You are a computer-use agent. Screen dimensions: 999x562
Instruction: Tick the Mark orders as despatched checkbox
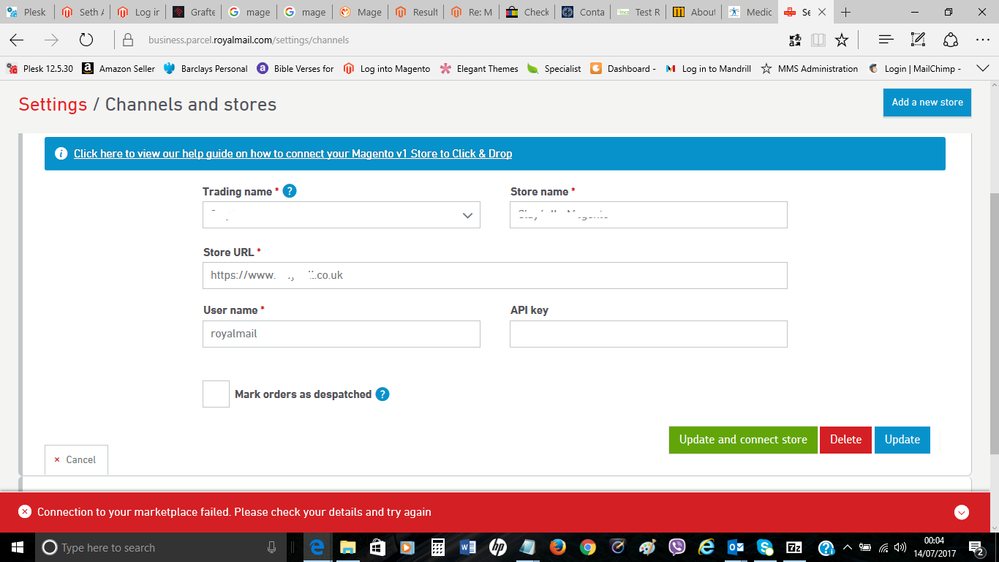coord(216,394)
